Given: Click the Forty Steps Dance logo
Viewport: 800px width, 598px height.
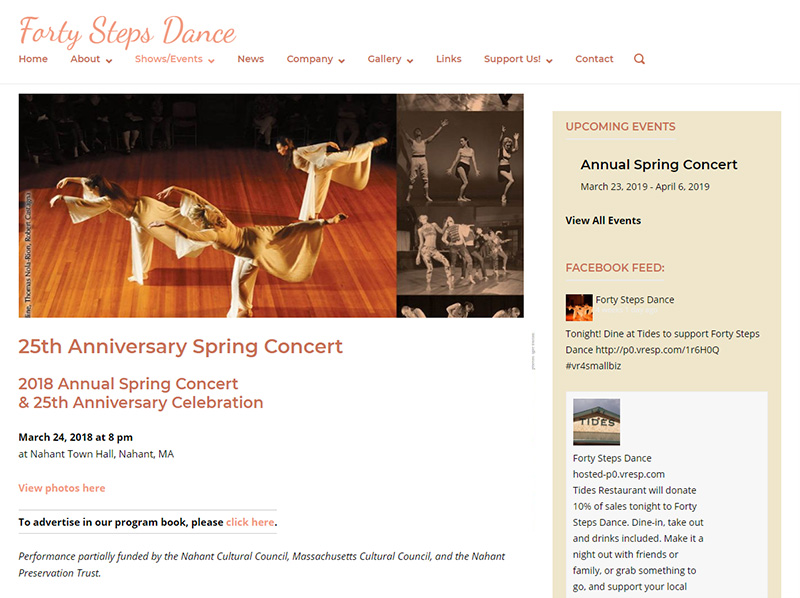Looking at the screenshot, I should (x=127, y=31).
